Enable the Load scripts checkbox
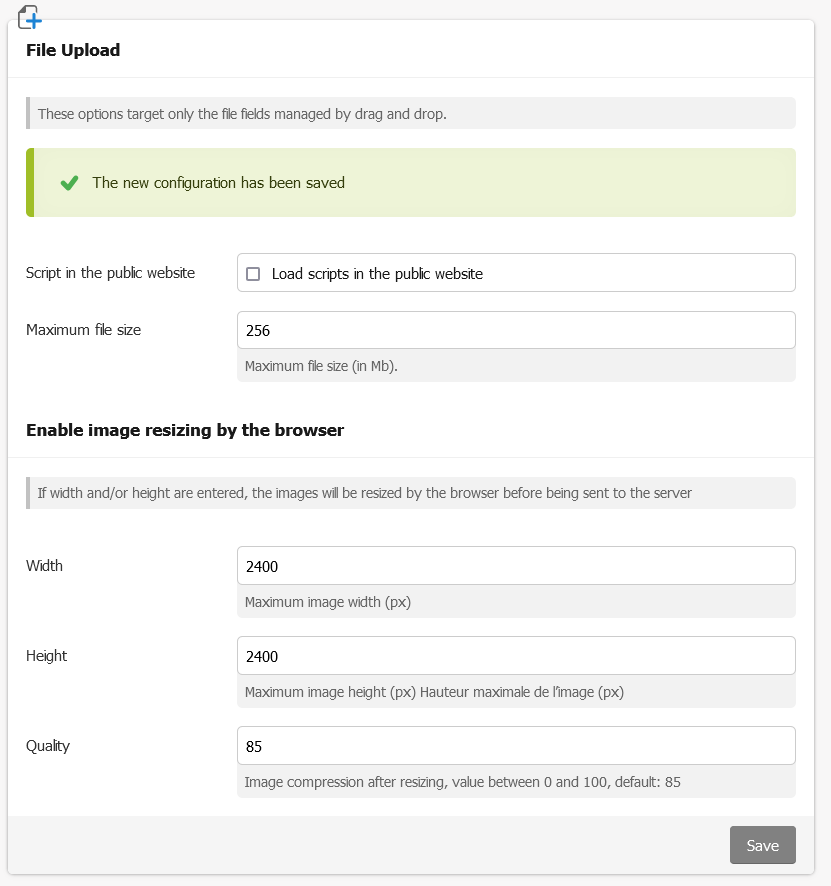The width and height of the screenshot is (831, 886). (253, 274)
